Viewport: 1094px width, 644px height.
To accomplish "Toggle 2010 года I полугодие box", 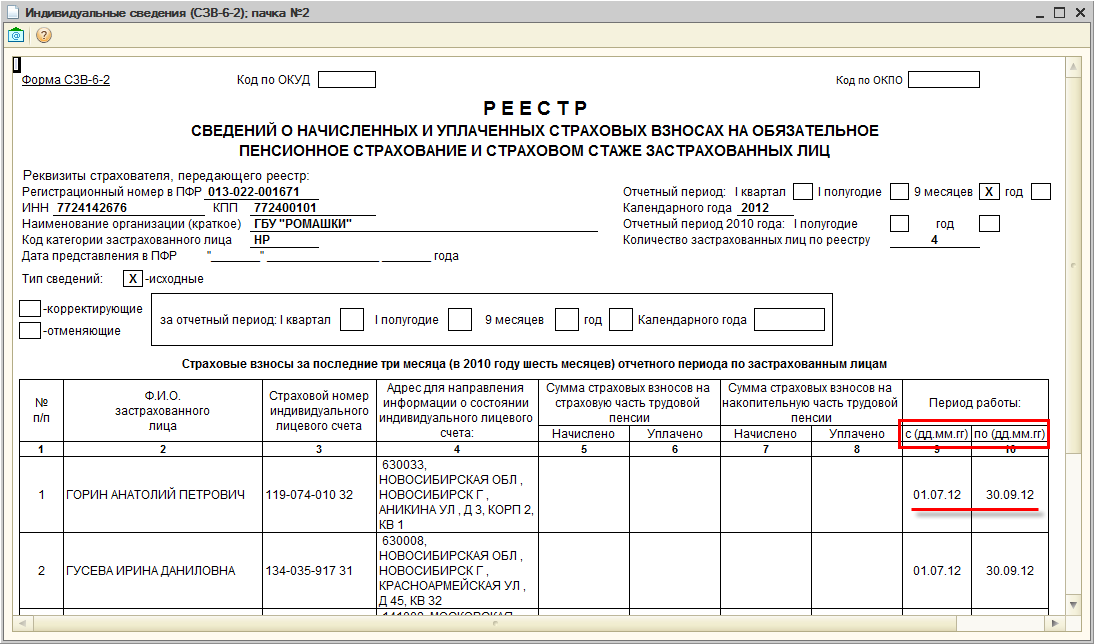I will (899, 224).
